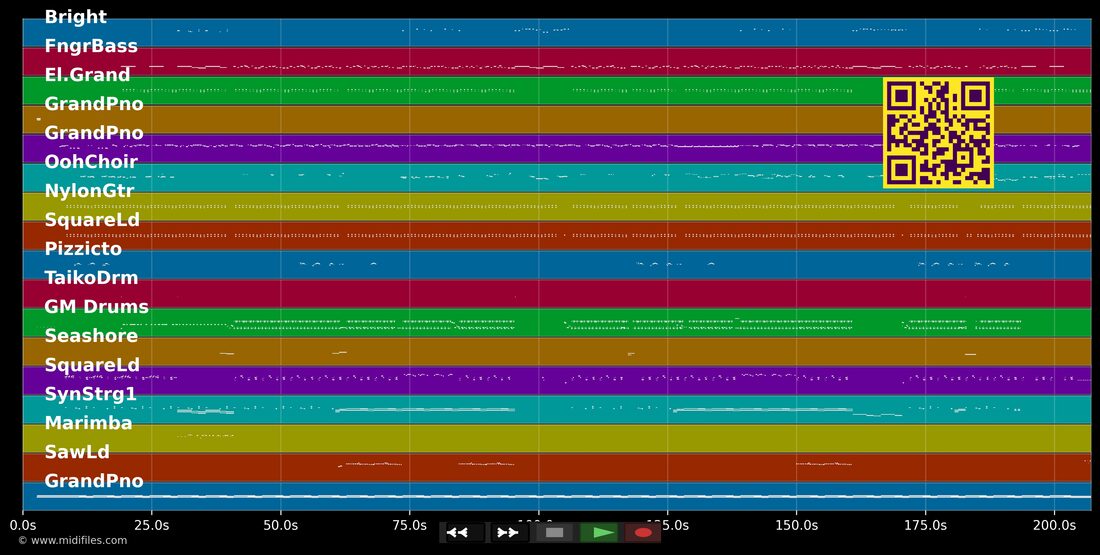This screenshot has width=1100, height=555.
Task: Select the NylonGtr track label
Action: [x=89, y=191]
